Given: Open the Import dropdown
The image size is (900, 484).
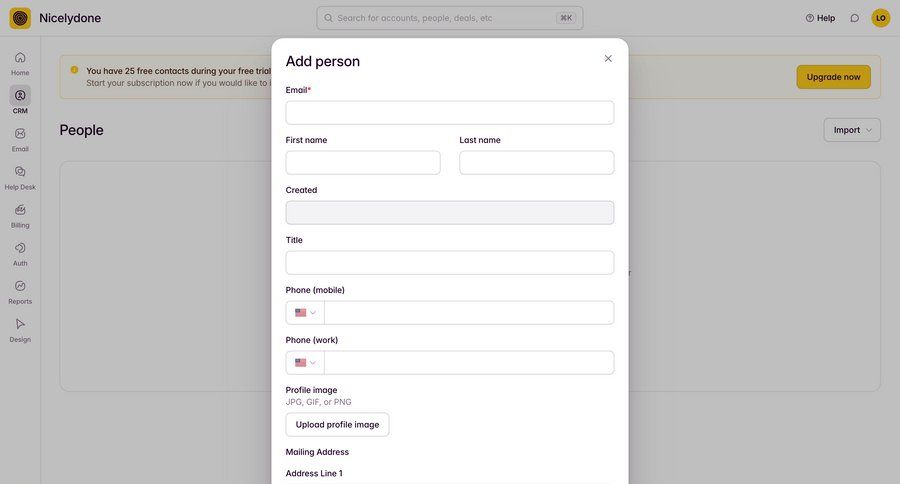Looking at the screenshot, I should [x=852, y=130].
